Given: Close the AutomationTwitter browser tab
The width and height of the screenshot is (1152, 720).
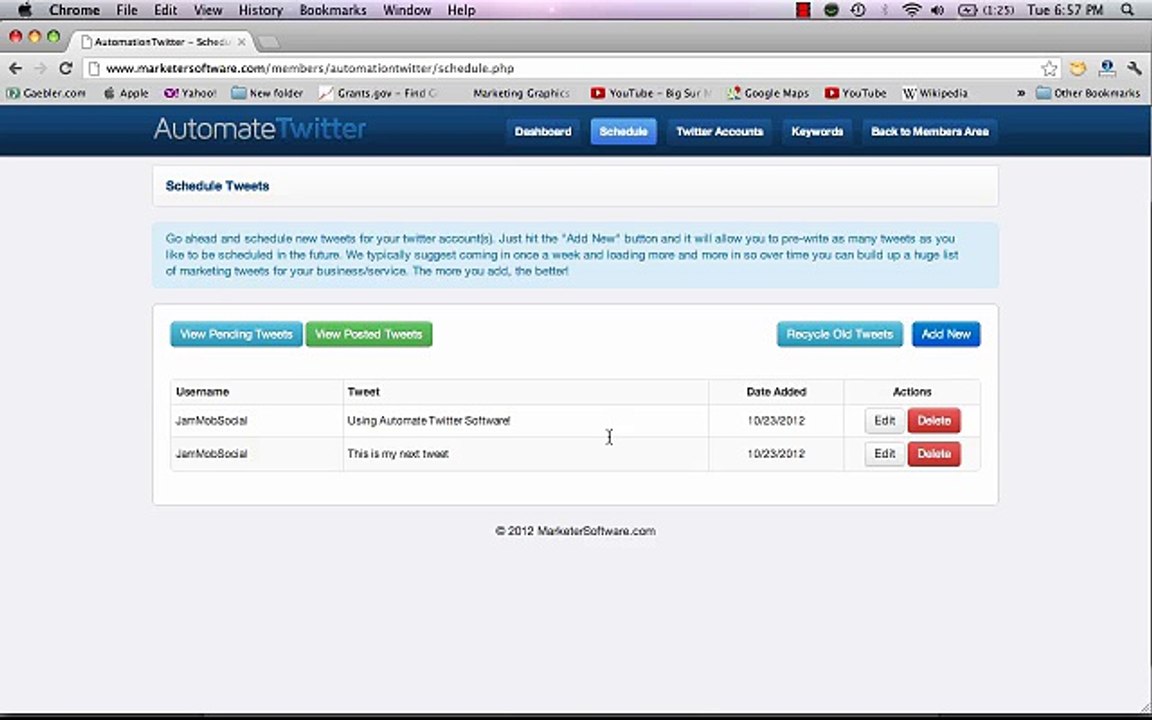Looking at the screenshot, I should pyautogui.click(x=242, y=42).
